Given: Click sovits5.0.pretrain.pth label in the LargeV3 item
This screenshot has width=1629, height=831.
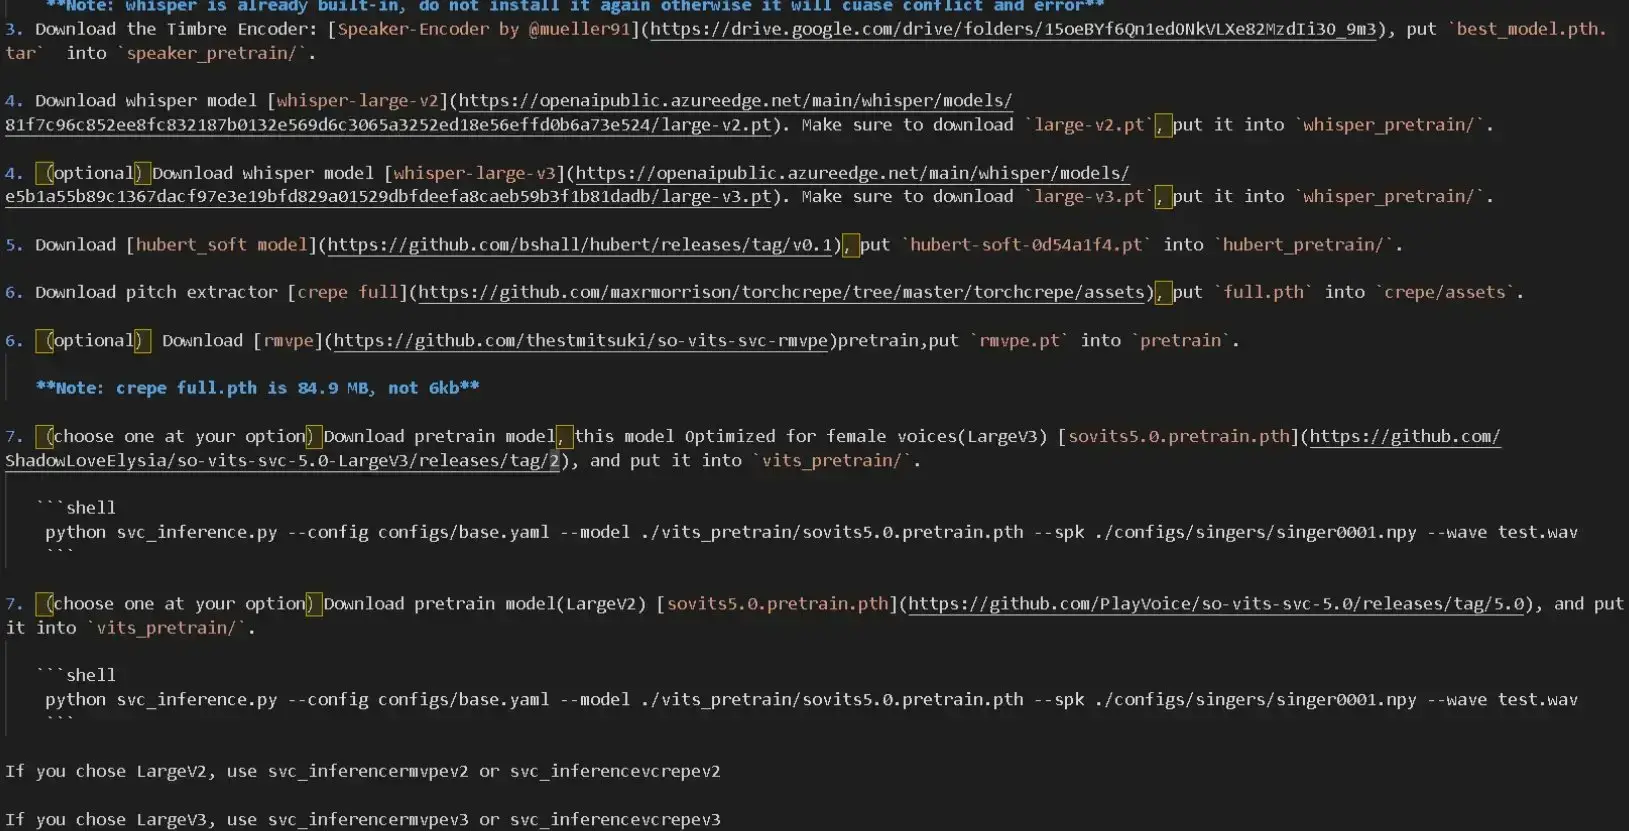Looking at the screenshot, I should [x=1179, y=436].
